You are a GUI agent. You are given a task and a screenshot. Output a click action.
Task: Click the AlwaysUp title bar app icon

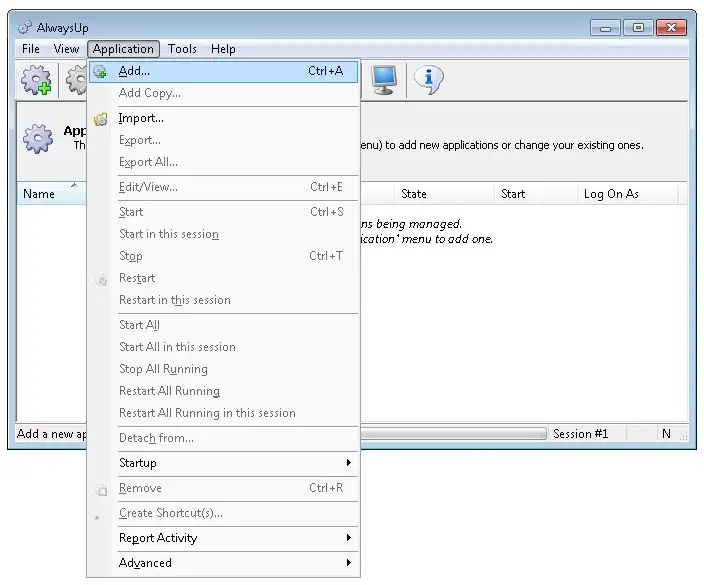click(x=25, y=28)
